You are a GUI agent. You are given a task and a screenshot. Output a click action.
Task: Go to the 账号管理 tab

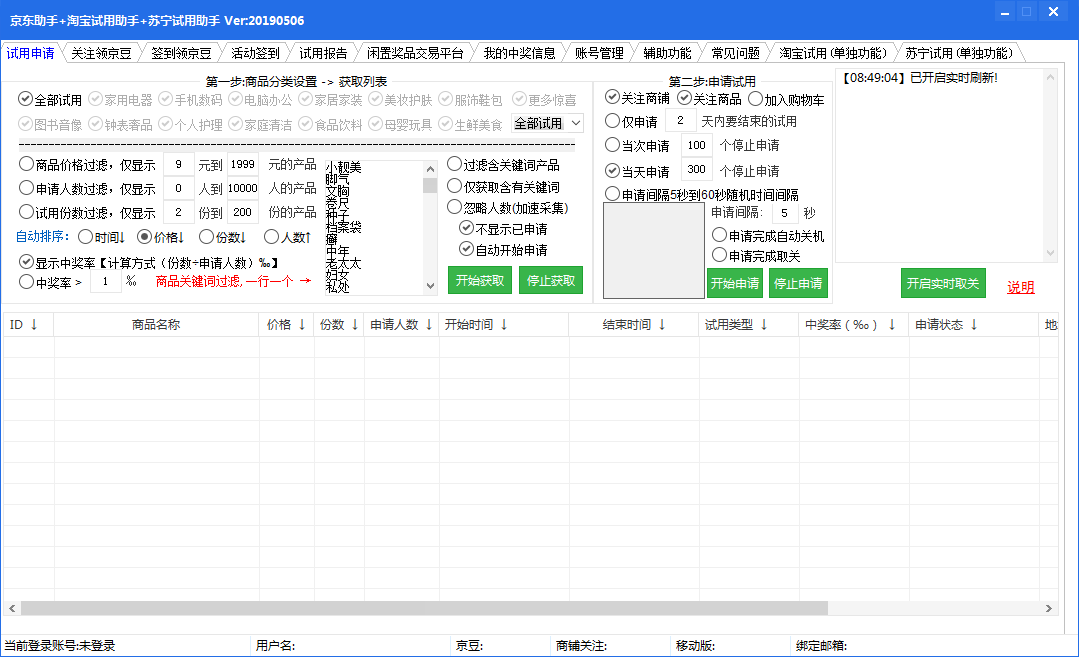[599, 53]
